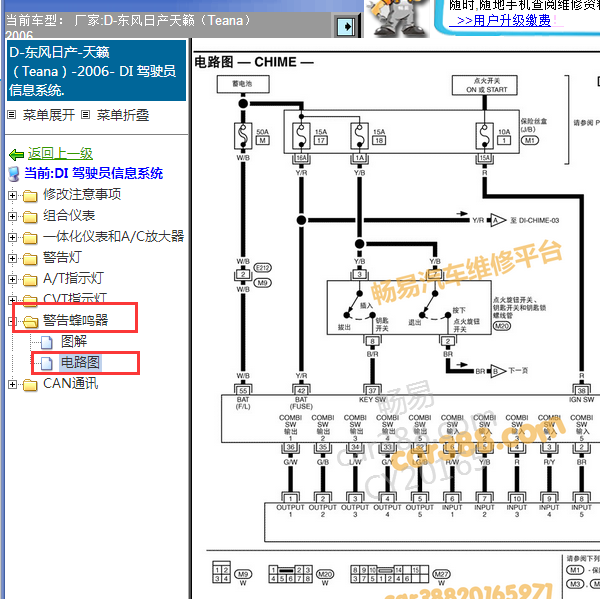Viewport: 600px width, 599px height.
Task: Click the open folder icon for 警告蜂鸣器
Action: point(31,322)
